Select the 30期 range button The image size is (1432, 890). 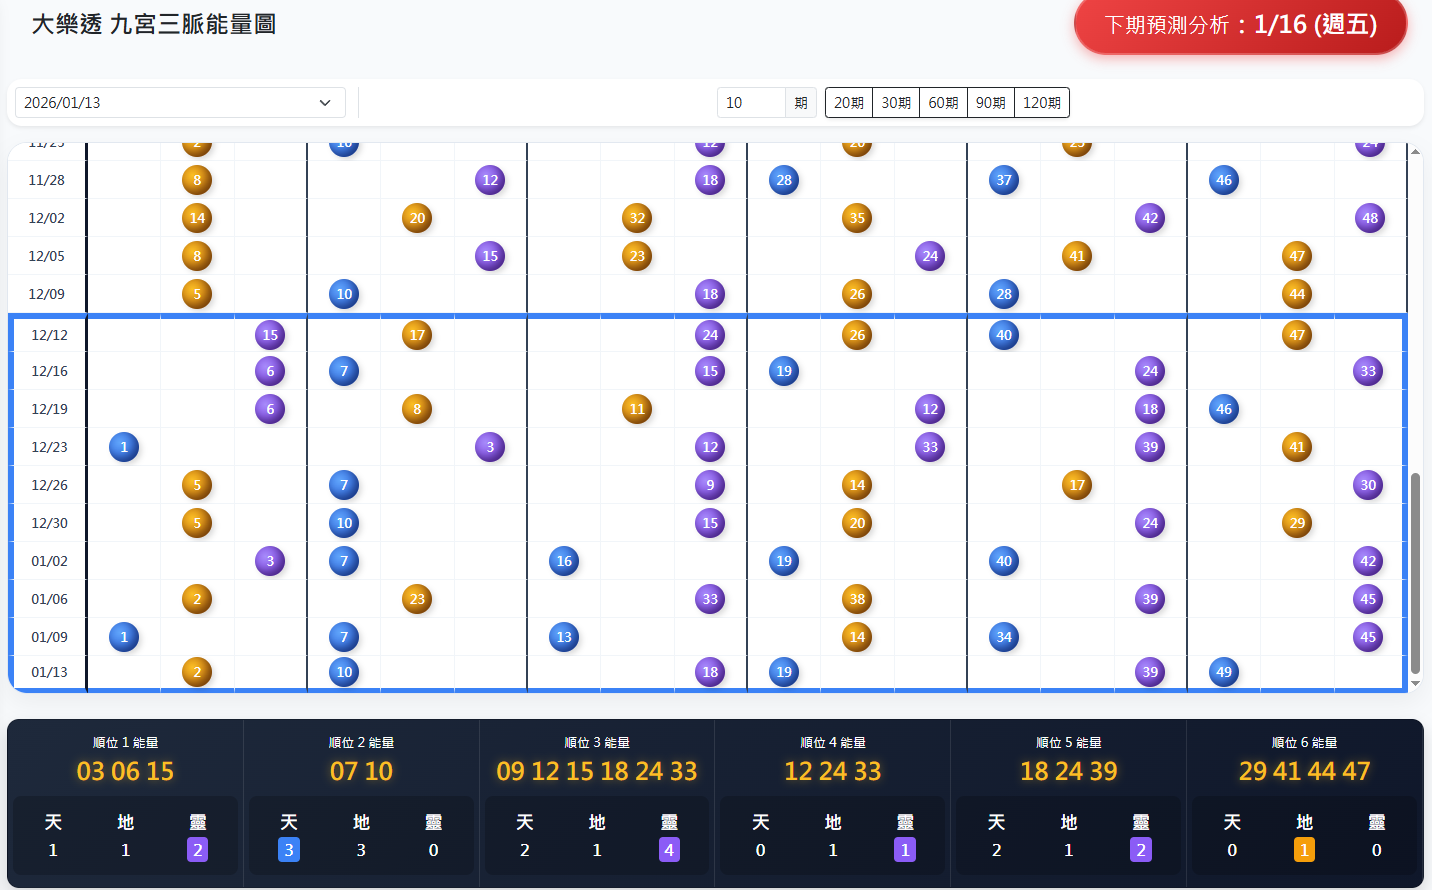click(x=895, y=103)
